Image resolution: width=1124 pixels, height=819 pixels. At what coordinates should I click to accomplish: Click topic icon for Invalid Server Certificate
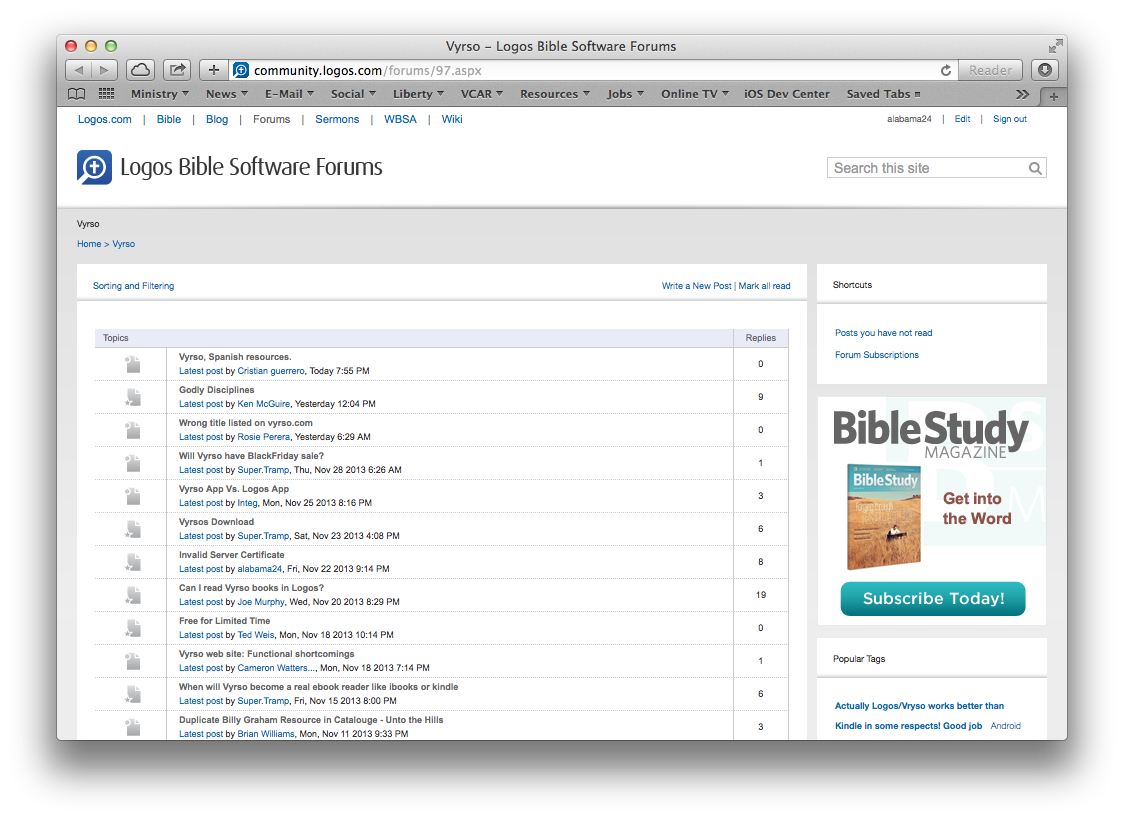[x=133, y=562]
